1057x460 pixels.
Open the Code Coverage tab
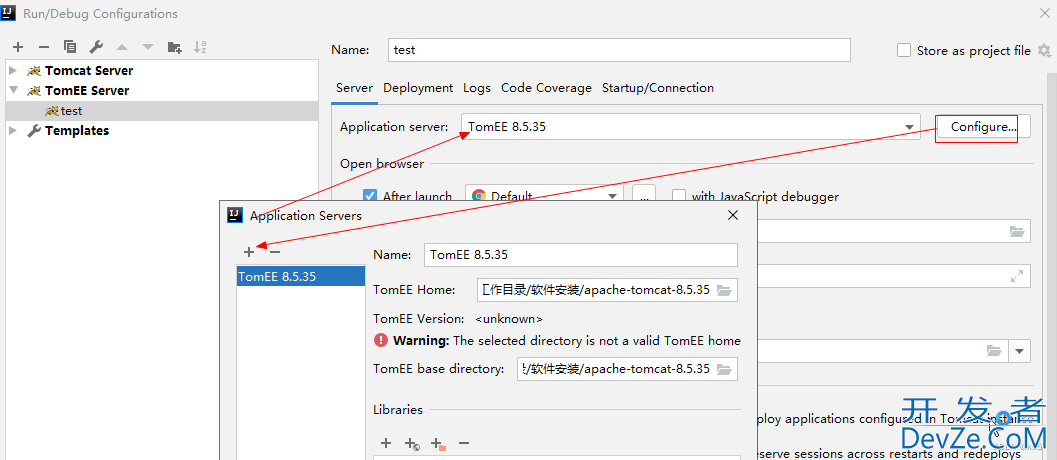click(546, 88)
